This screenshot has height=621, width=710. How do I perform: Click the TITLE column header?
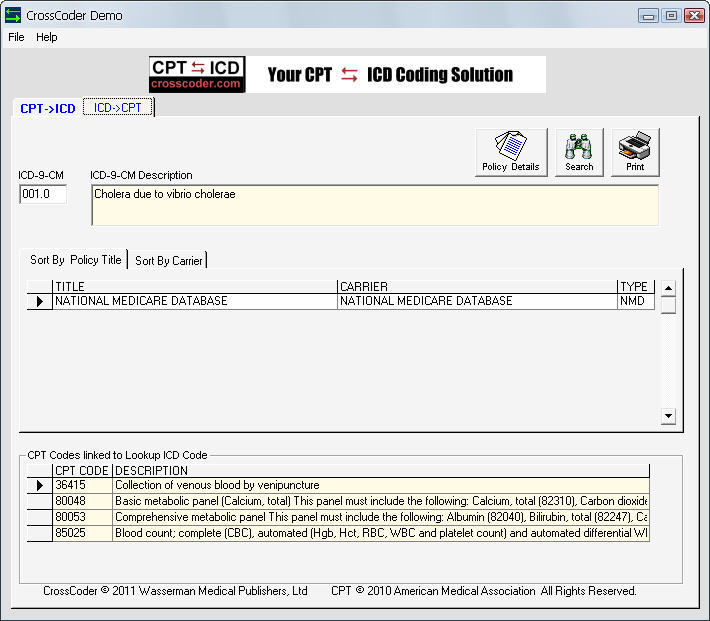[195, 287]
